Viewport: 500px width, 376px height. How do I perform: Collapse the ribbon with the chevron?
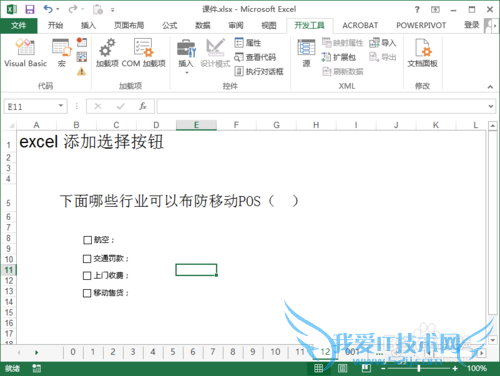click(490, 87)
